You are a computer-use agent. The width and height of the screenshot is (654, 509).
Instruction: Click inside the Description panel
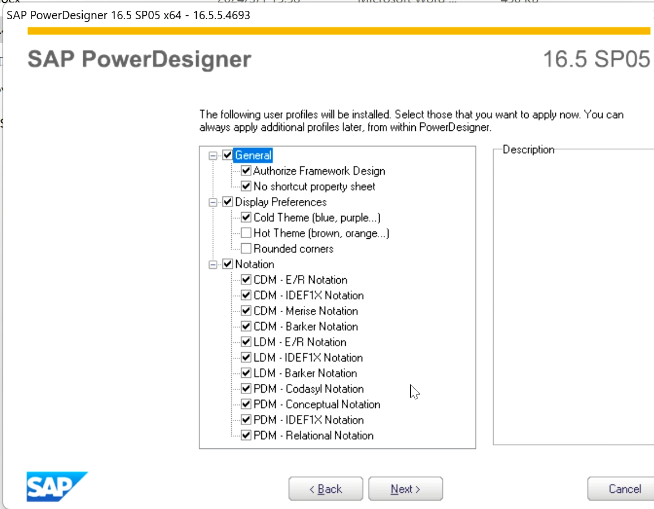573,300
